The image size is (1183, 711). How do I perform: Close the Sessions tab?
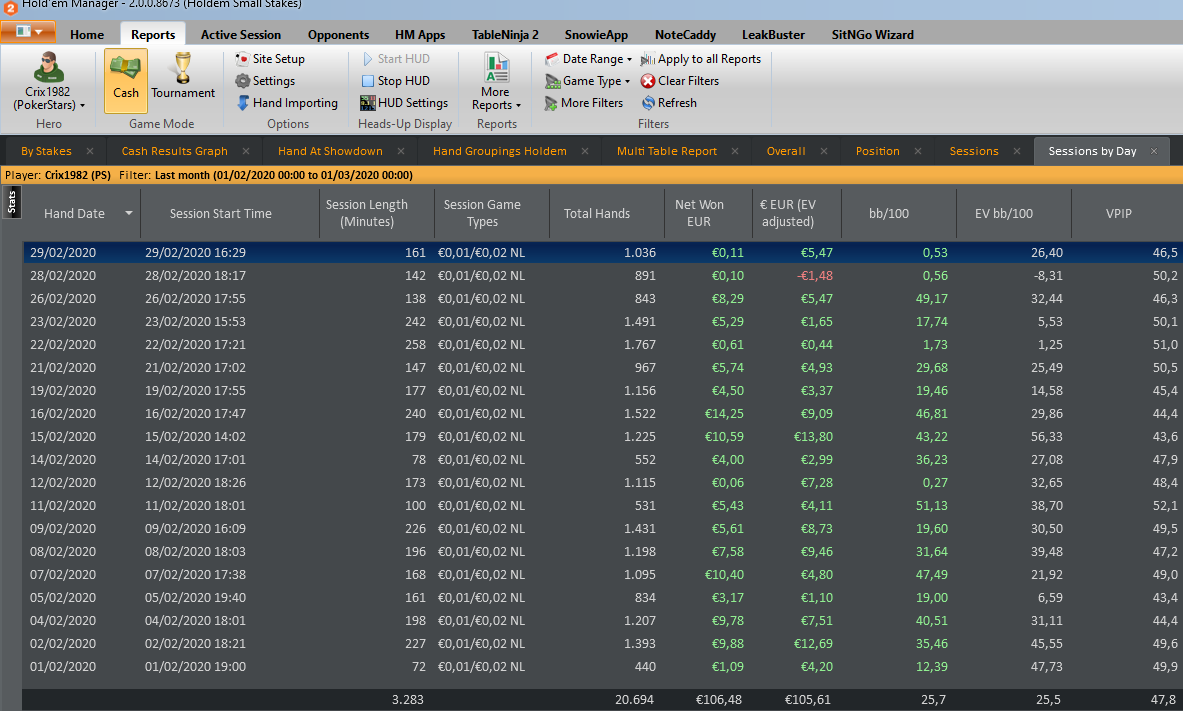click(1017, 151)
